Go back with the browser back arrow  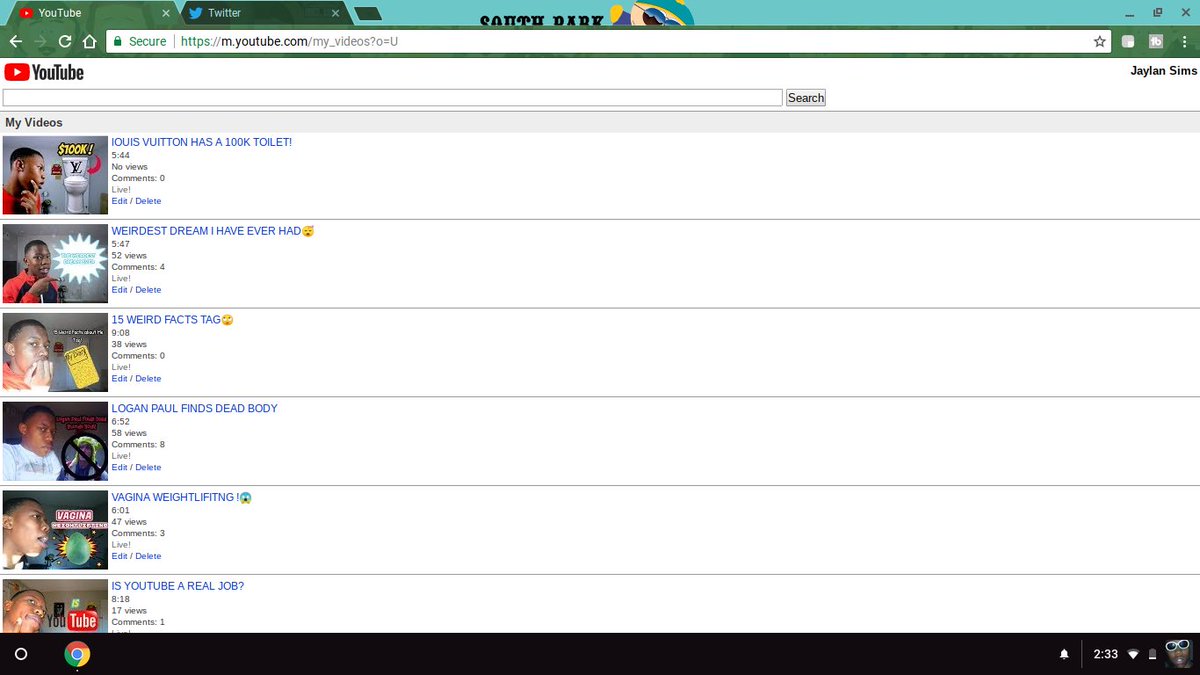pos(15,42)
